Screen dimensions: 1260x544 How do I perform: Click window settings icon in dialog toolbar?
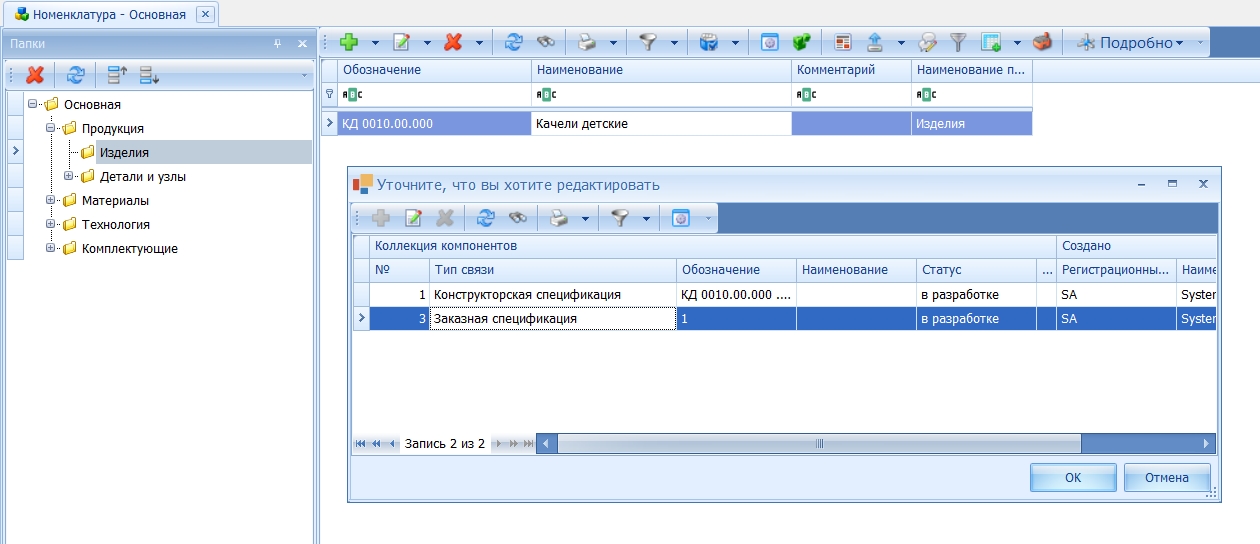[x=681, y=217]
